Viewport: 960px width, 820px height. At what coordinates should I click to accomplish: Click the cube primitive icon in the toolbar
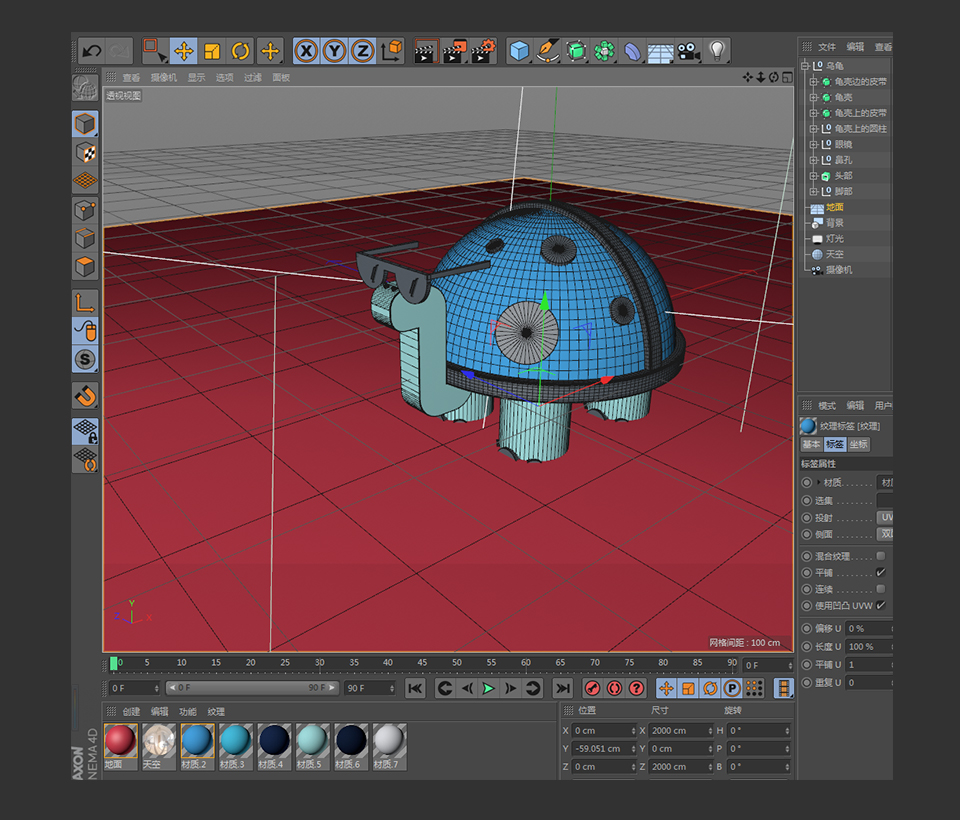[x=520, y=51]
